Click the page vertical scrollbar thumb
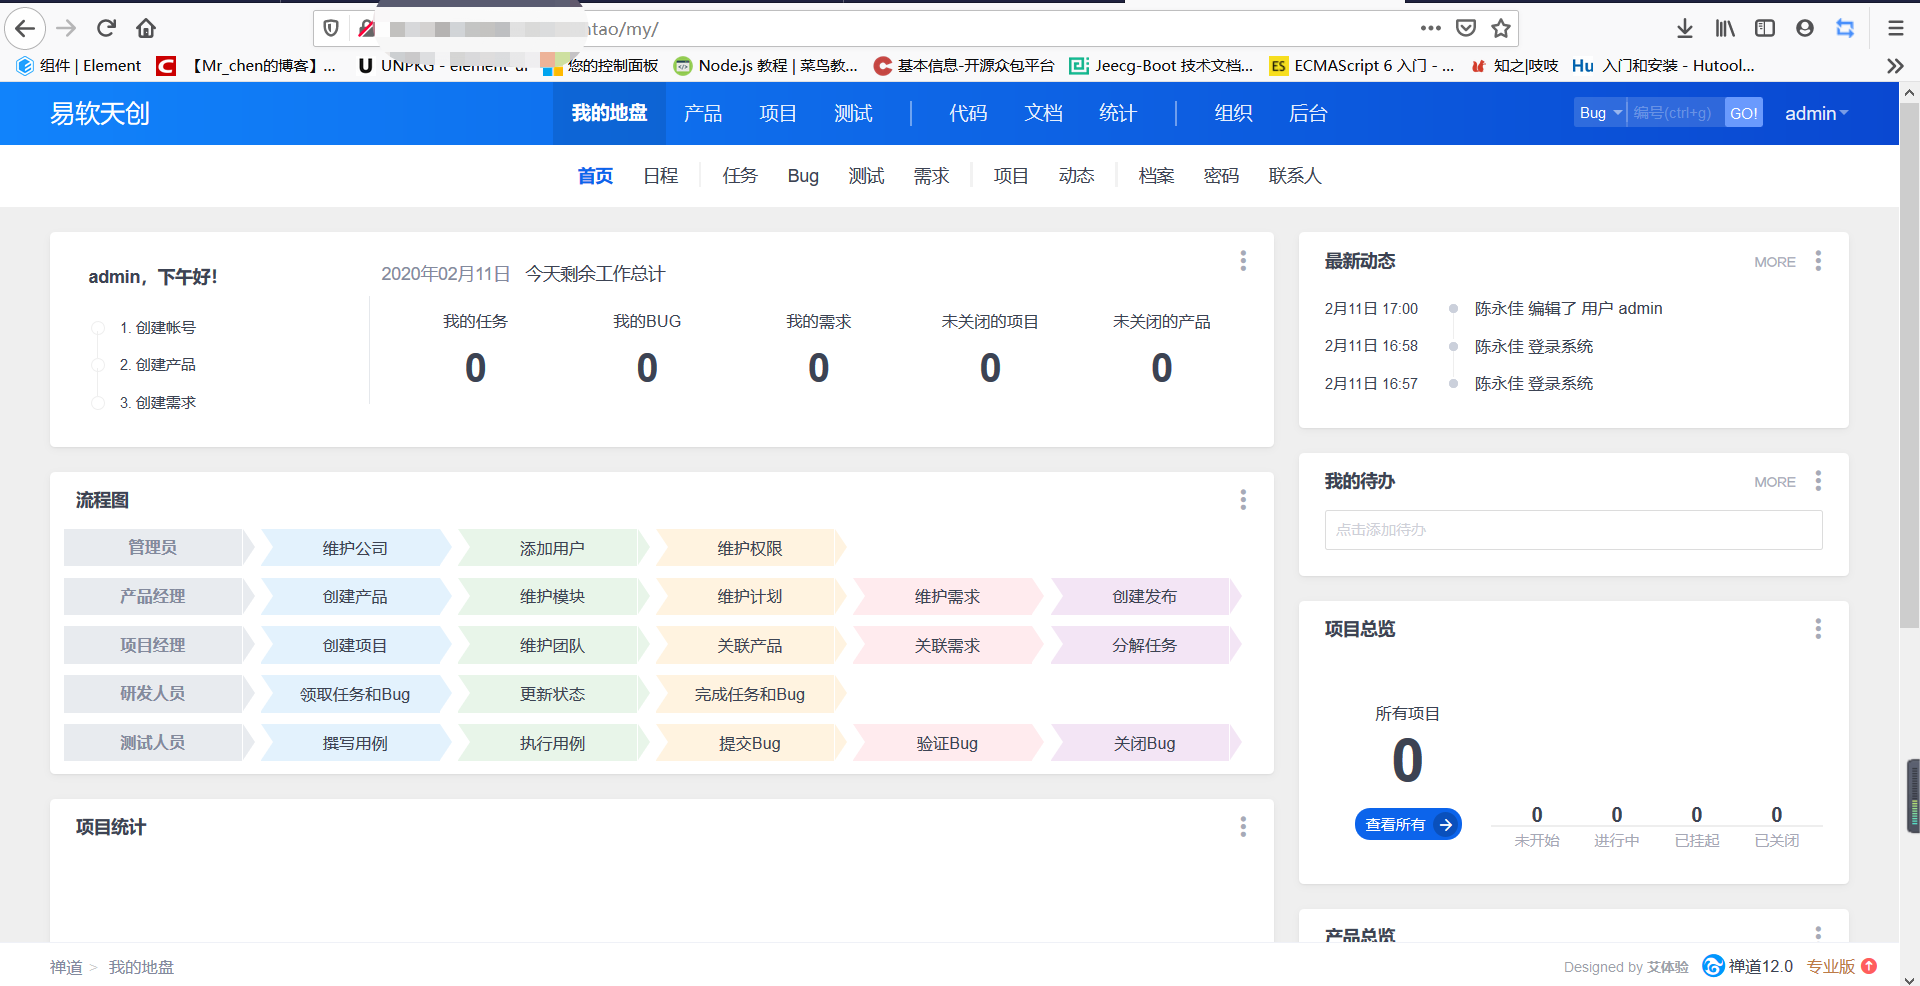 [1909, 365]
